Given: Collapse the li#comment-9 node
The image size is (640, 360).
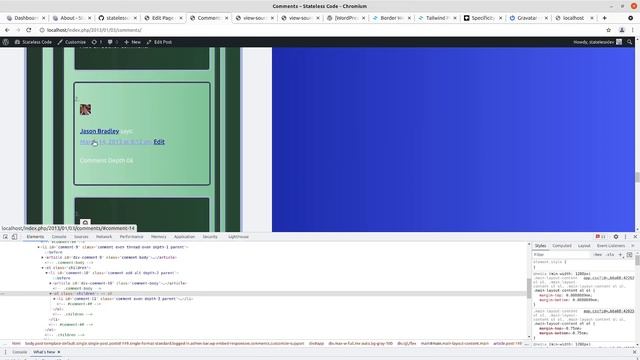Looking at the screenshot, I should [x=39, y=247].
